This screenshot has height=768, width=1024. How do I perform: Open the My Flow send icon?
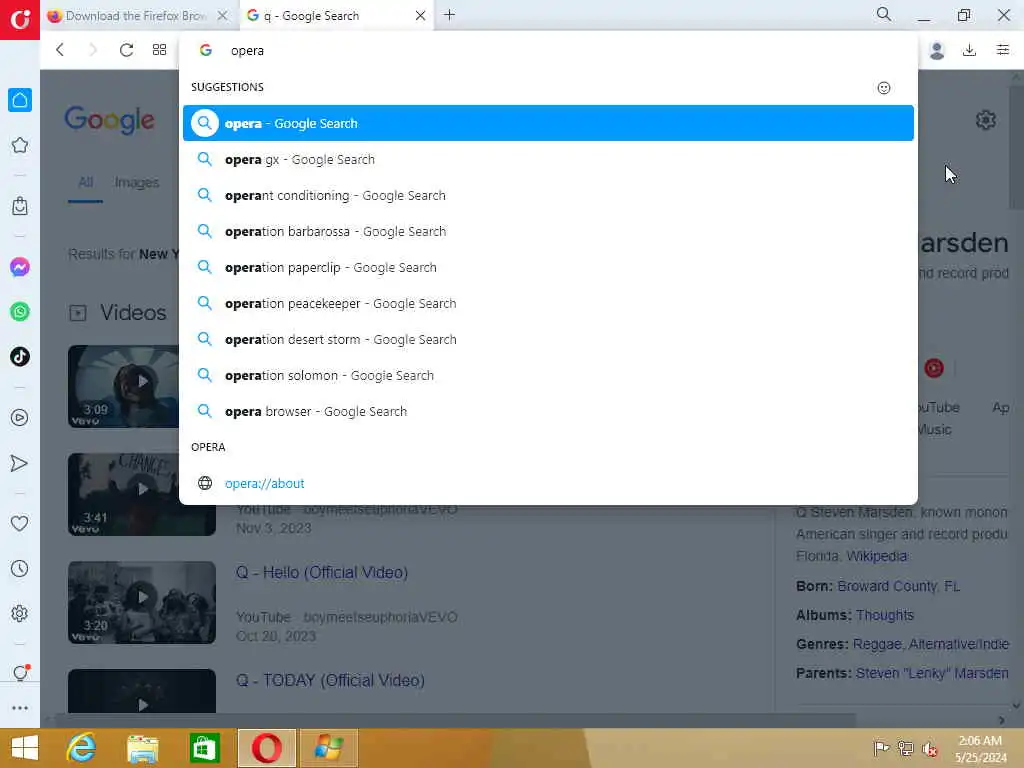tap(20, 463)
